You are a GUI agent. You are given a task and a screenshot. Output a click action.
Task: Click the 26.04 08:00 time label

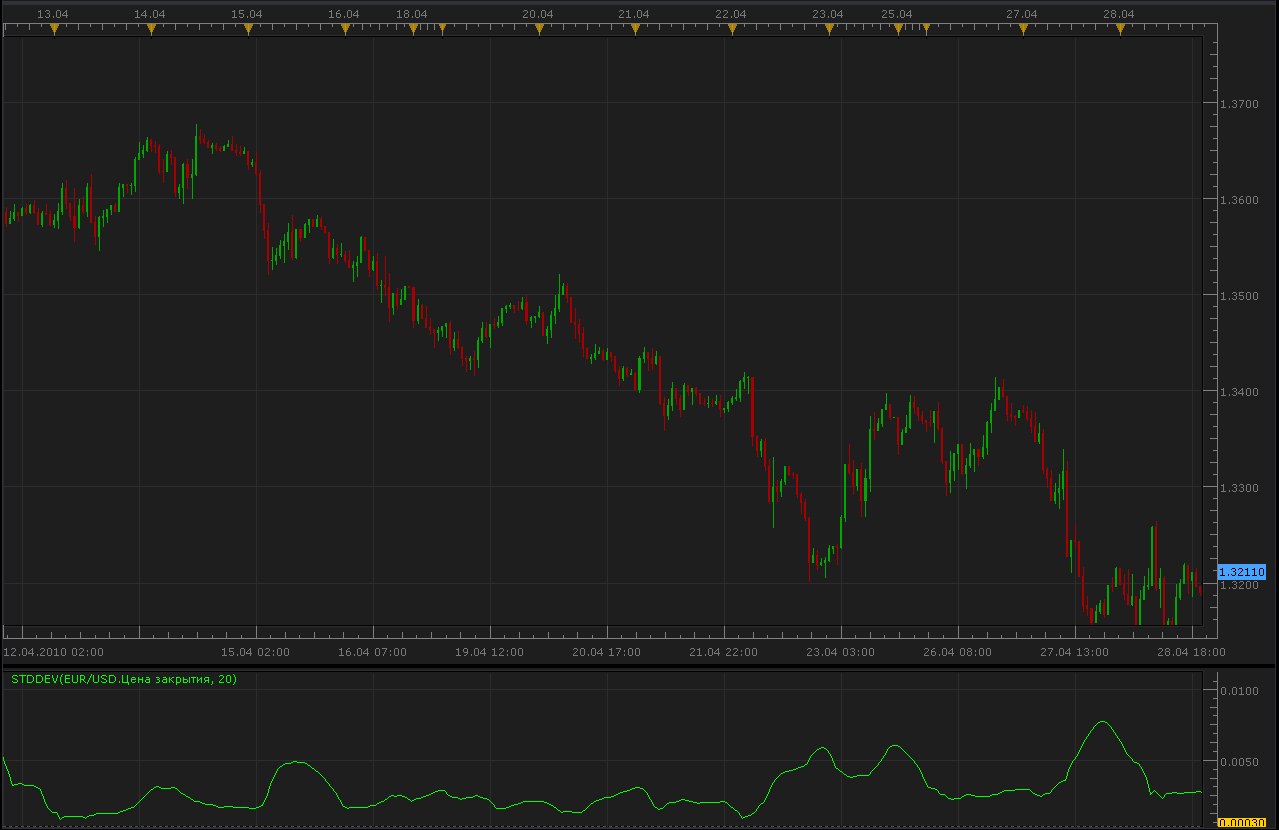(958, 652)
